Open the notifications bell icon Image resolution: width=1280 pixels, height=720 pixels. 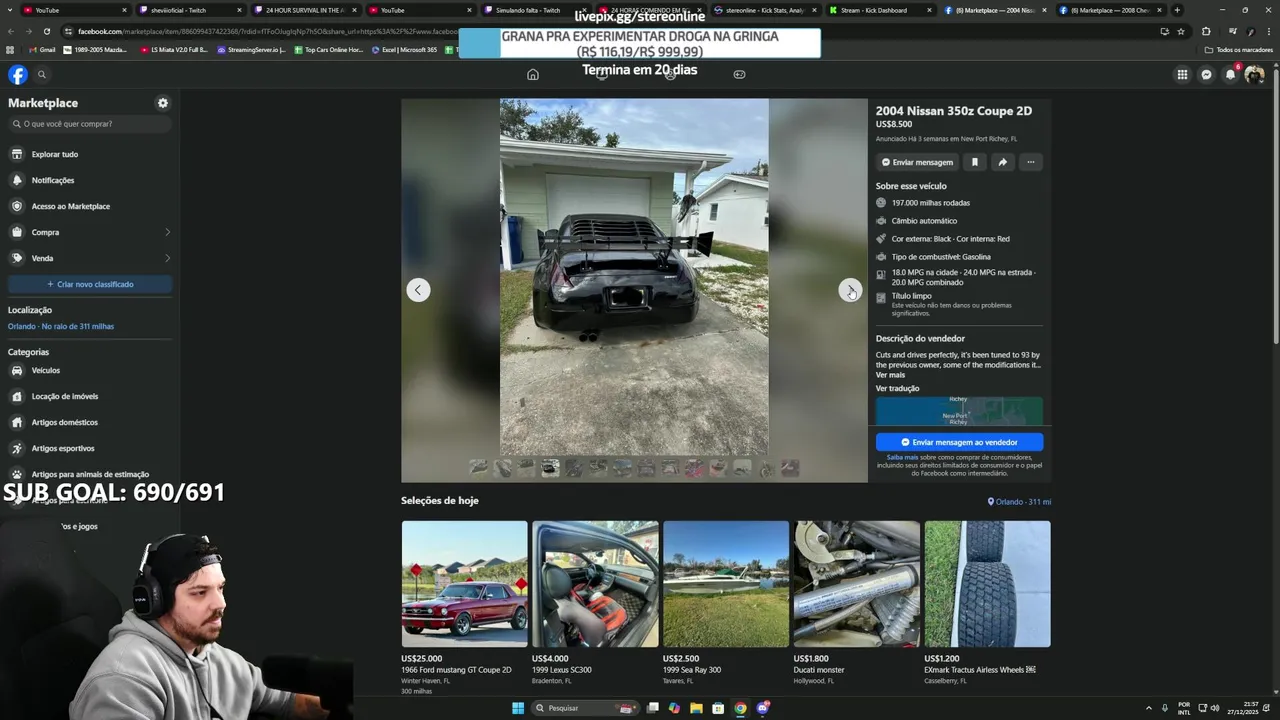pos(1230,74)
